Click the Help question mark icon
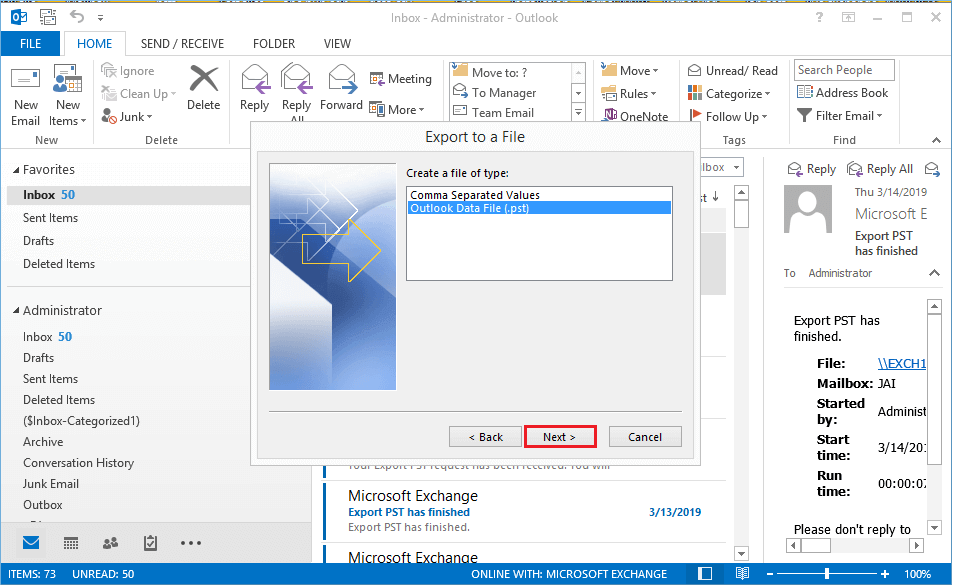Image resolution: width=955 pixels, height=587 pixels. coord(819,18)
